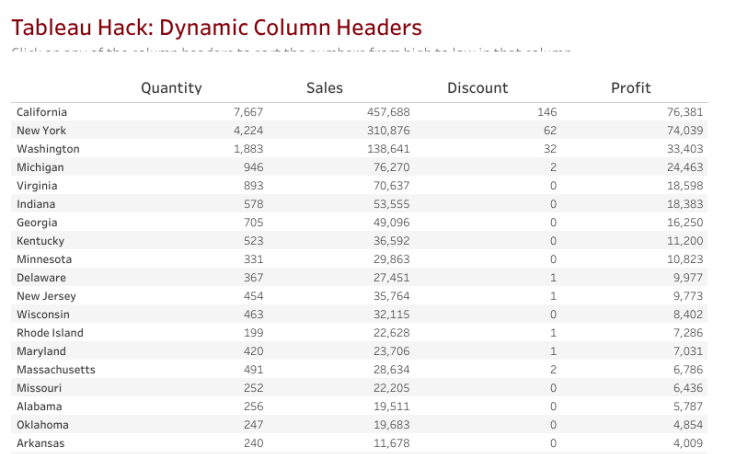Select the Massachusetts row label
736x454 pixels.
56,369
